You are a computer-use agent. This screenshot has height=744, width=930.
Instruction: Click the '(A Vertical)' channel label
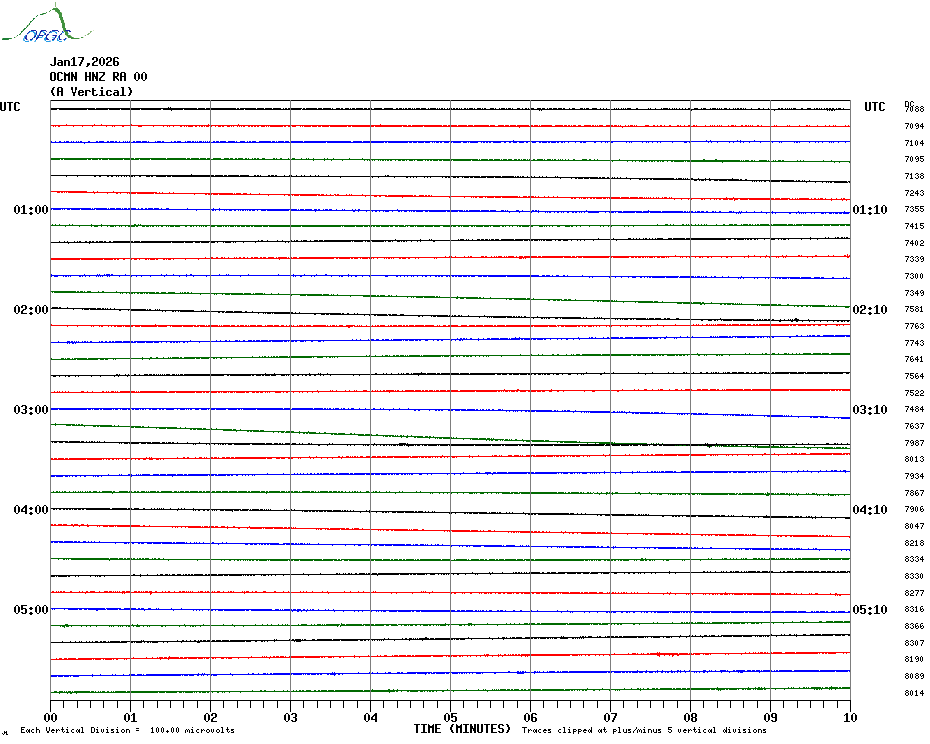pyautogui.click(x=91, y=92)
